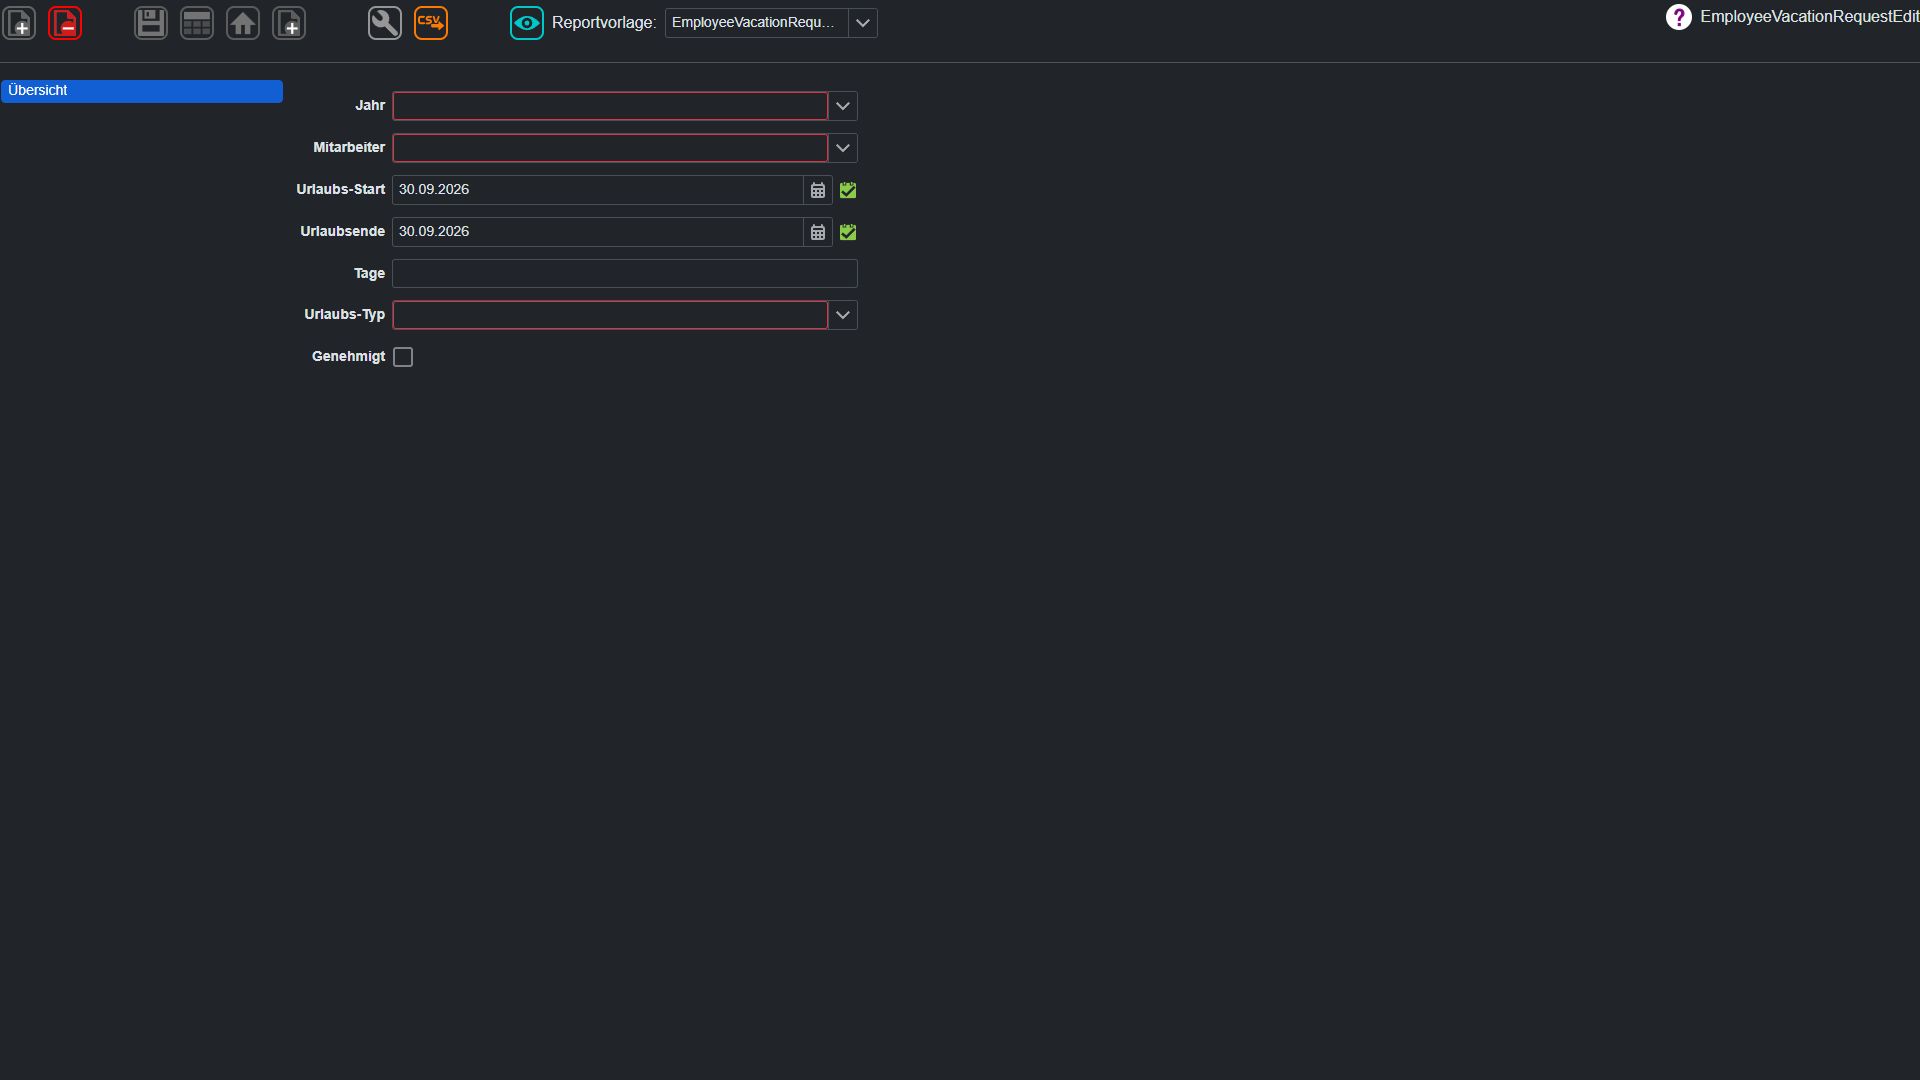Go home via the house icon
The height and width of the screenshot is (1080, 1920).
point(243,23)
